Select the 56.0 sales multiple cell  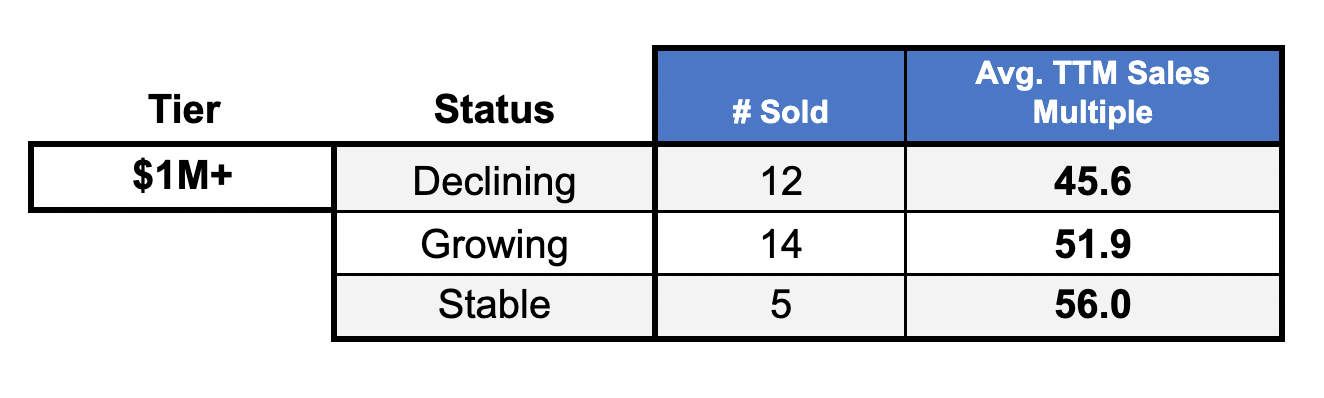point(1093,304)
